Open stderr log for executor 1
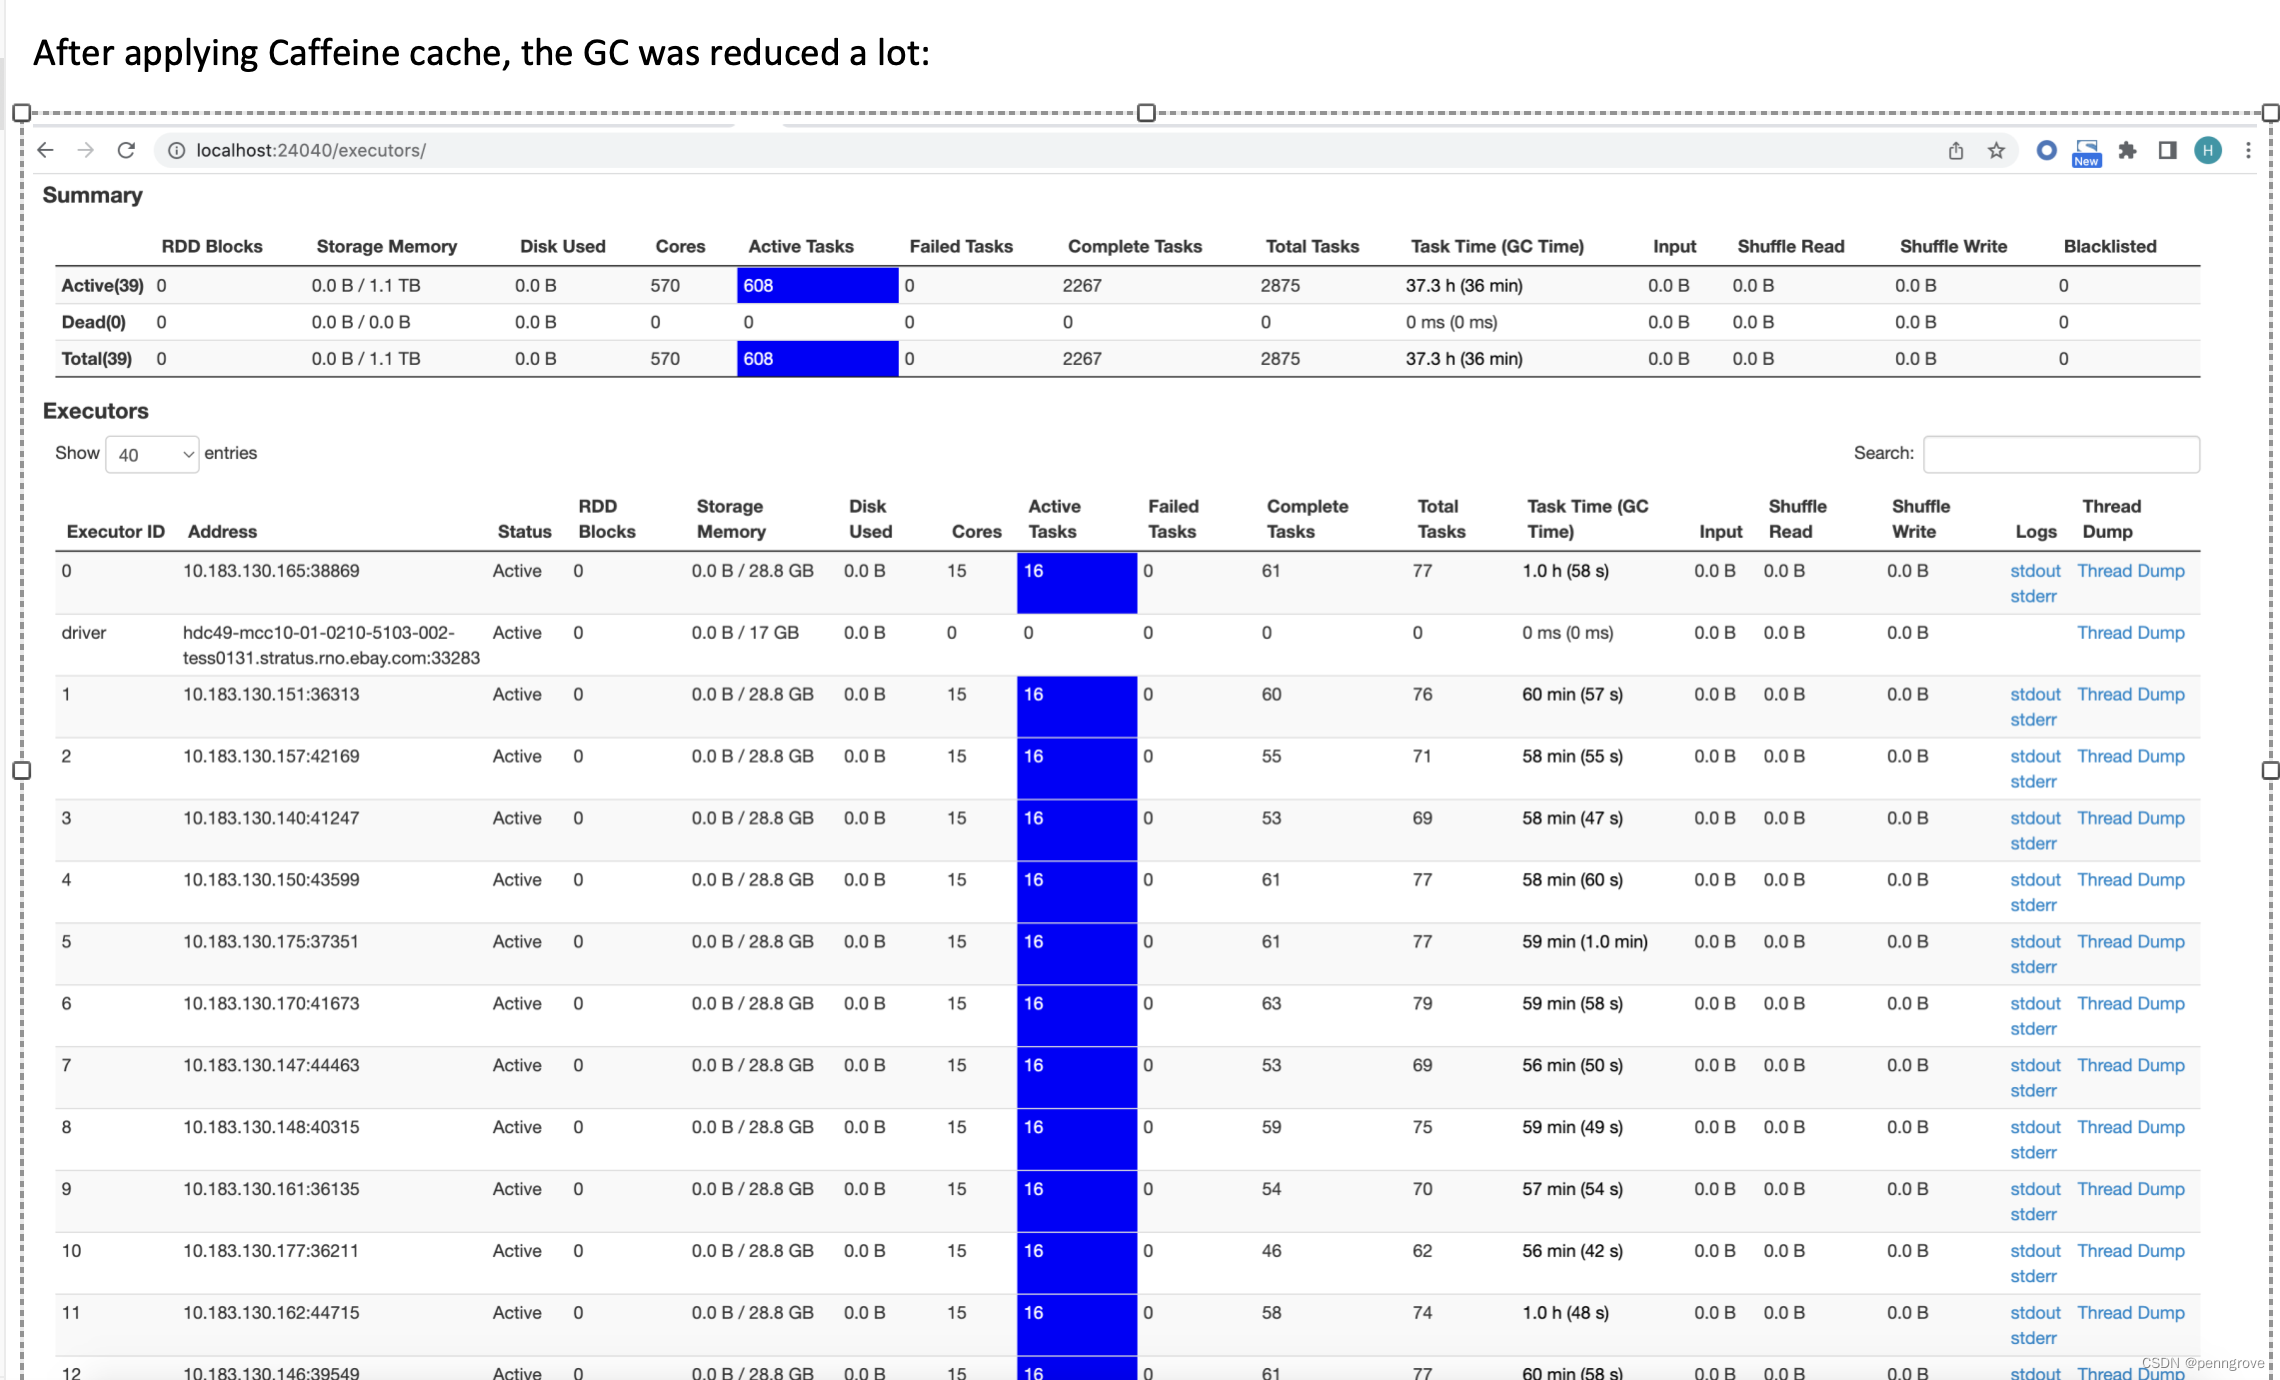 (2033, 720)
